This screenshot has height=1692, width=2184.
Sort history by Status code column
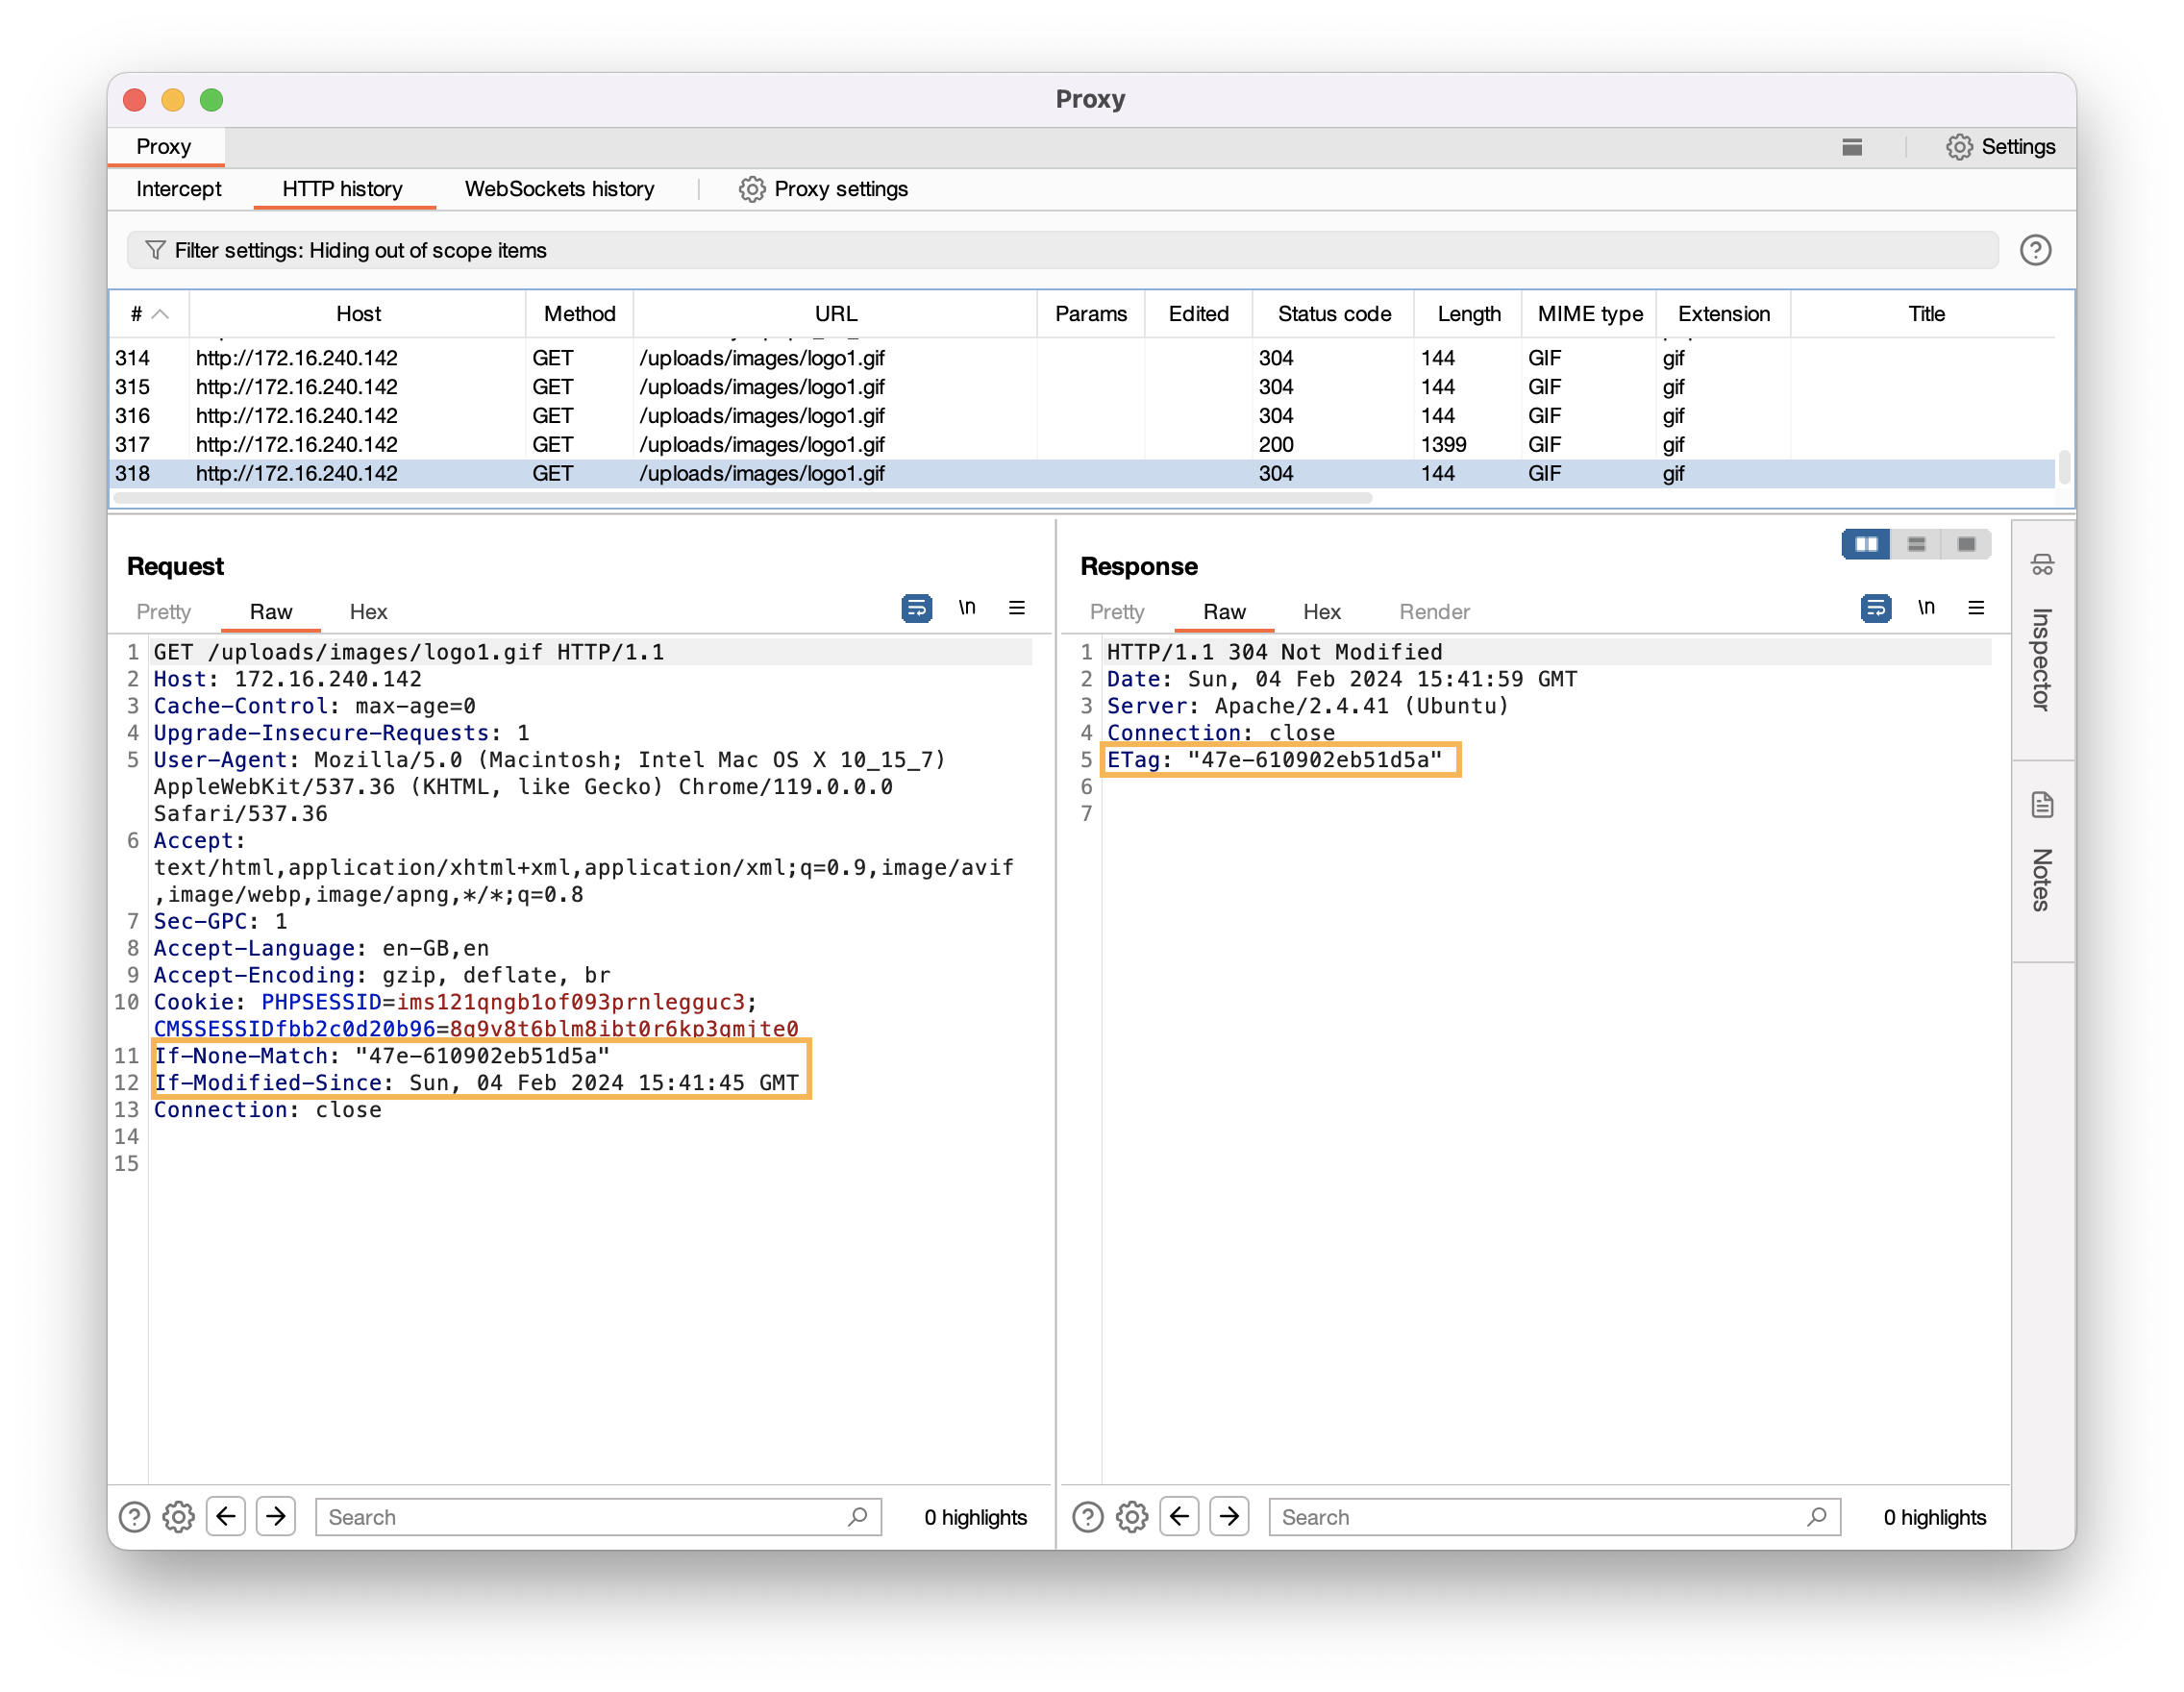pos(1334,314)
